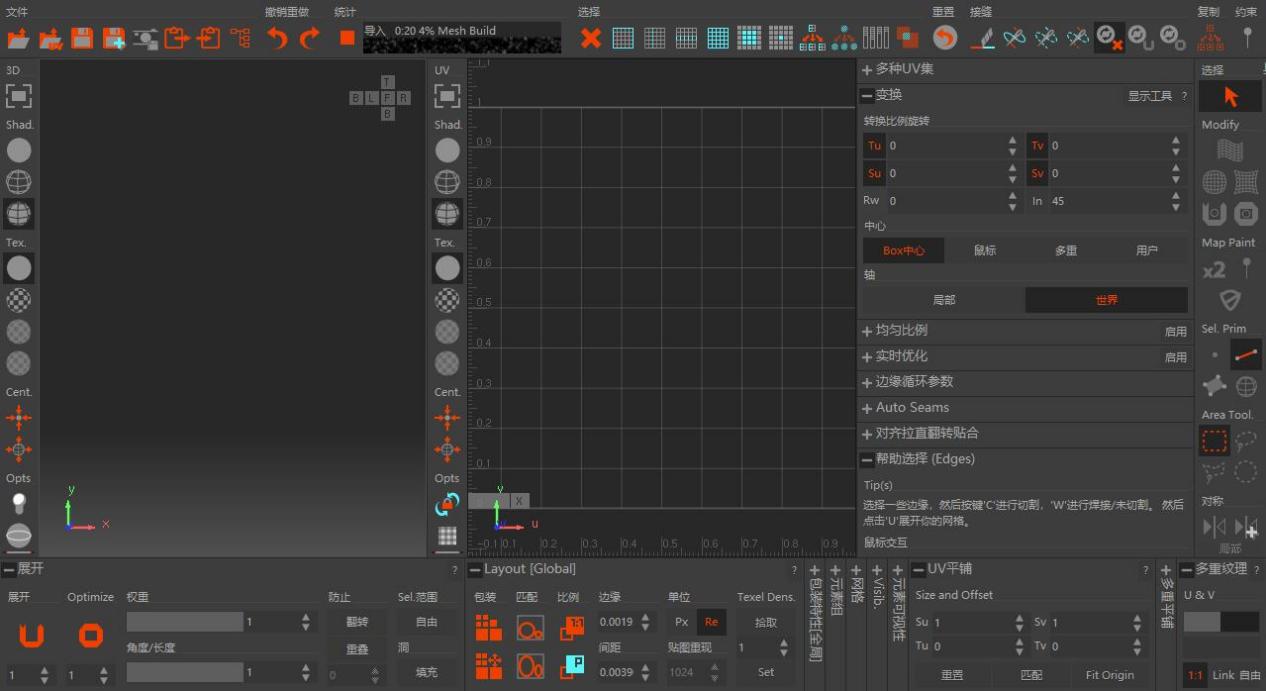Image resolution: width=1266 pixels, height=691 pixels.
Task: Click the undo arrow icon
Action: [x=277, y=38]
